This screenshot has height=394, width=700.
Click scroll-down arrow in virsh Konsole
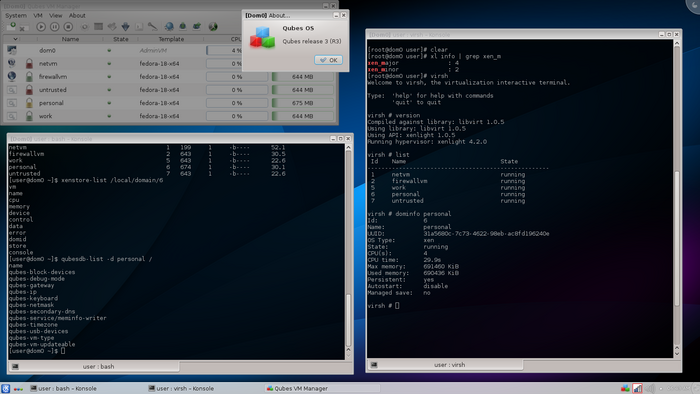677,354
